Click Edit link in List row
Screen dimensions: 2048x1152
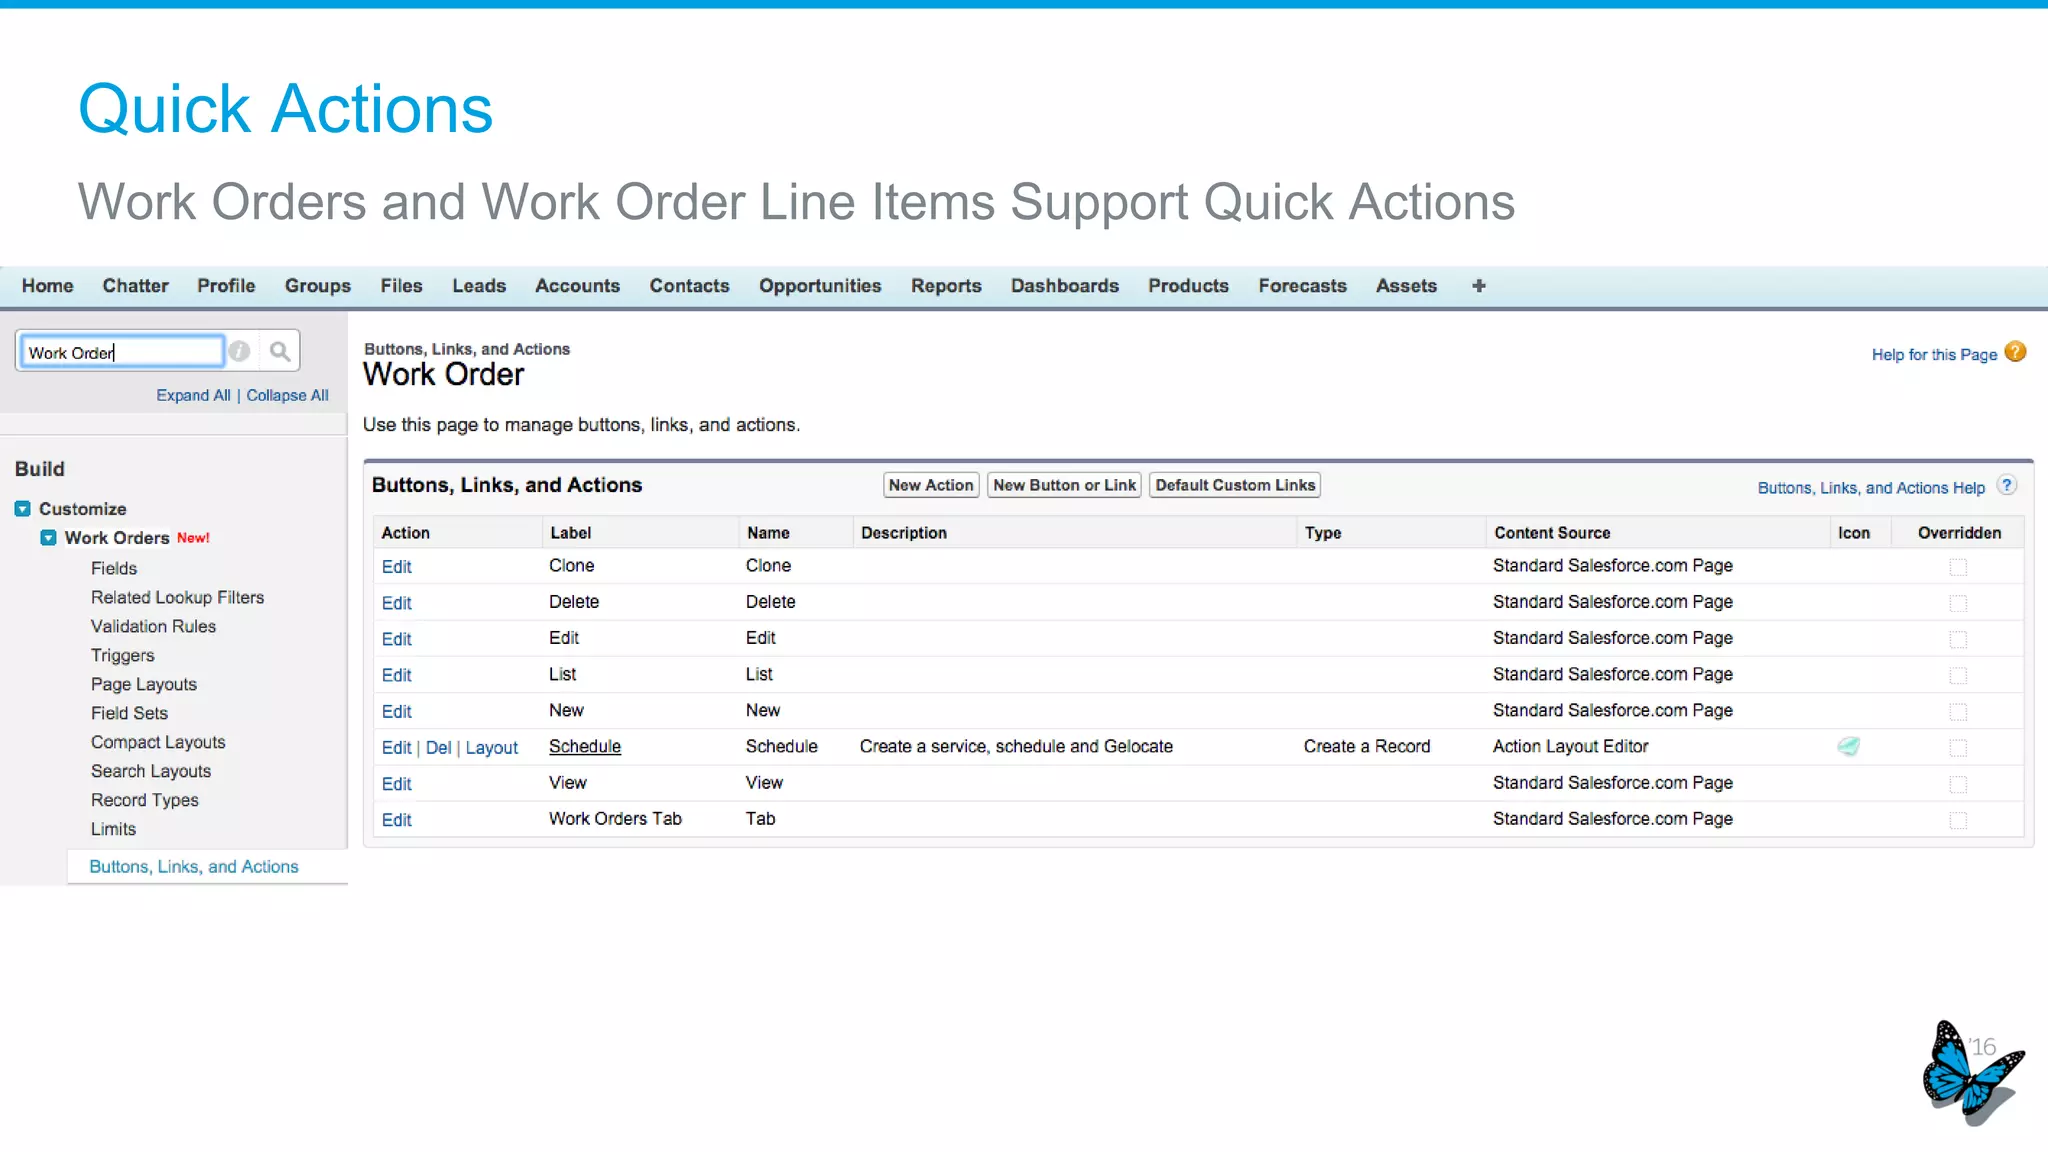pyautogui.click(x=396, y=675)
